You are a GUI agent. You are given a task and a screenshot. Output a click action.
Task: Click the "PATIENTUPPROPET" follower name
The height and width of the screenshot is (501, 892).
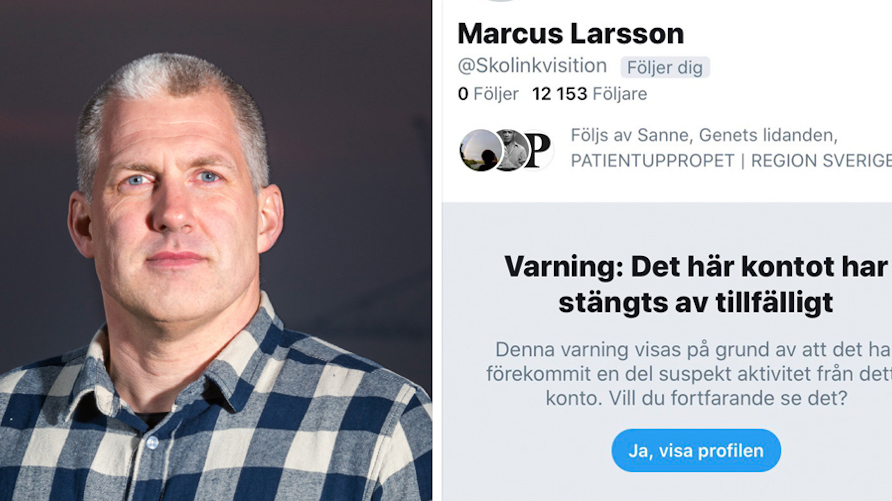(x=653, y=161)
